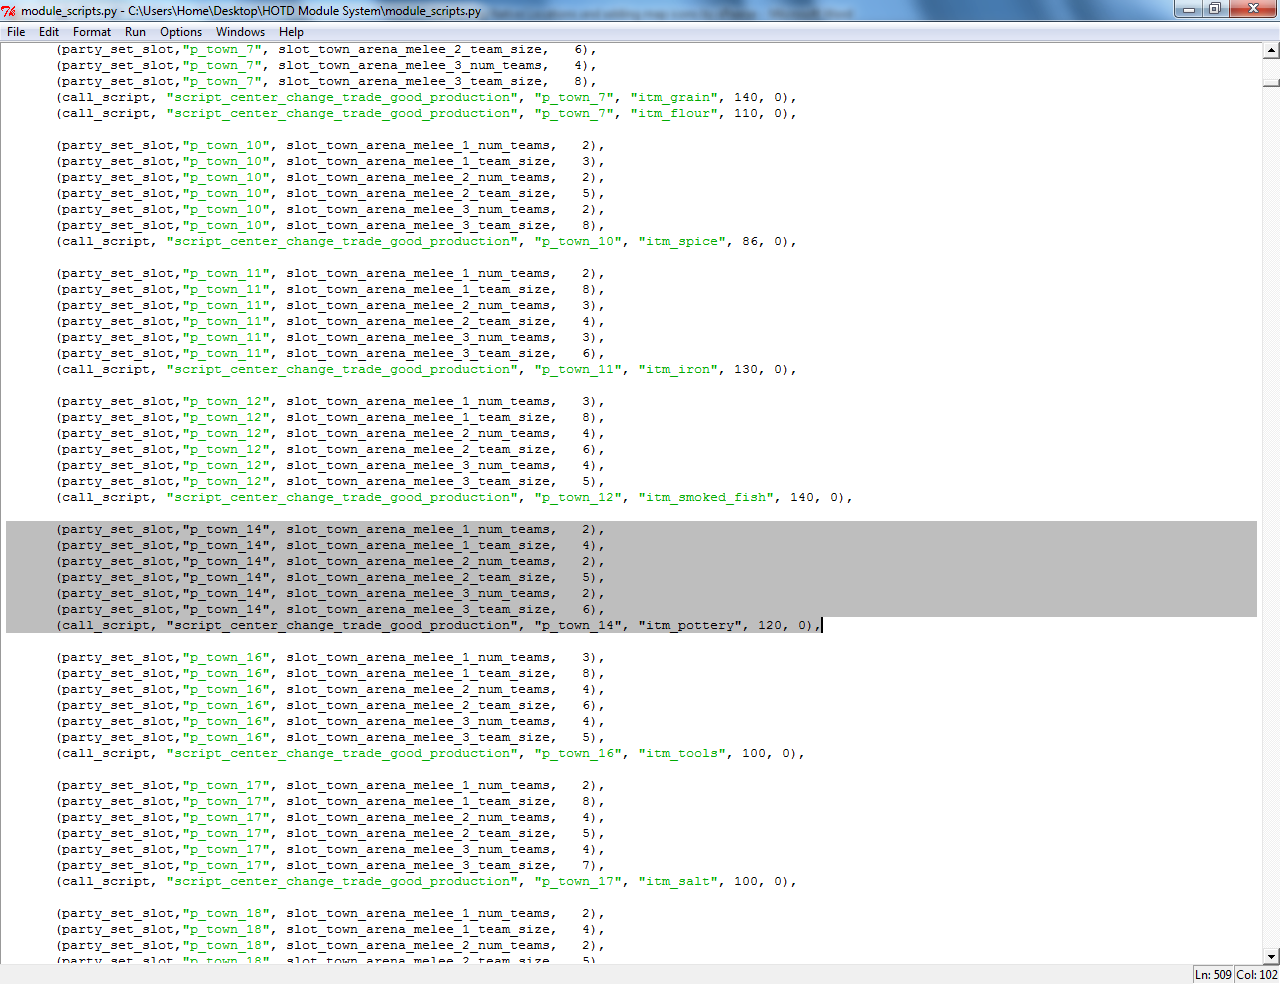Click the "itm_grain" string
The image size is (1280, 984).
point(674,98)
